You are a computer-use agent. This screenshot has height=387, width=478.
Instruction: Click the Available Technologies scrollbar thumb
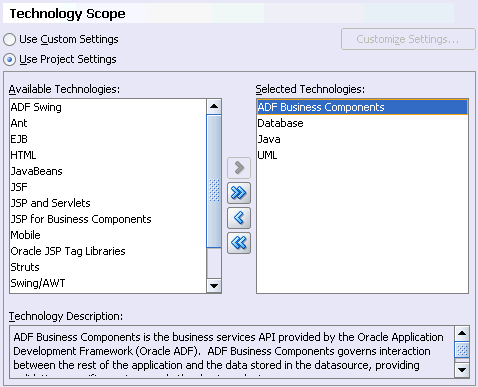click(x=214, y=181)
